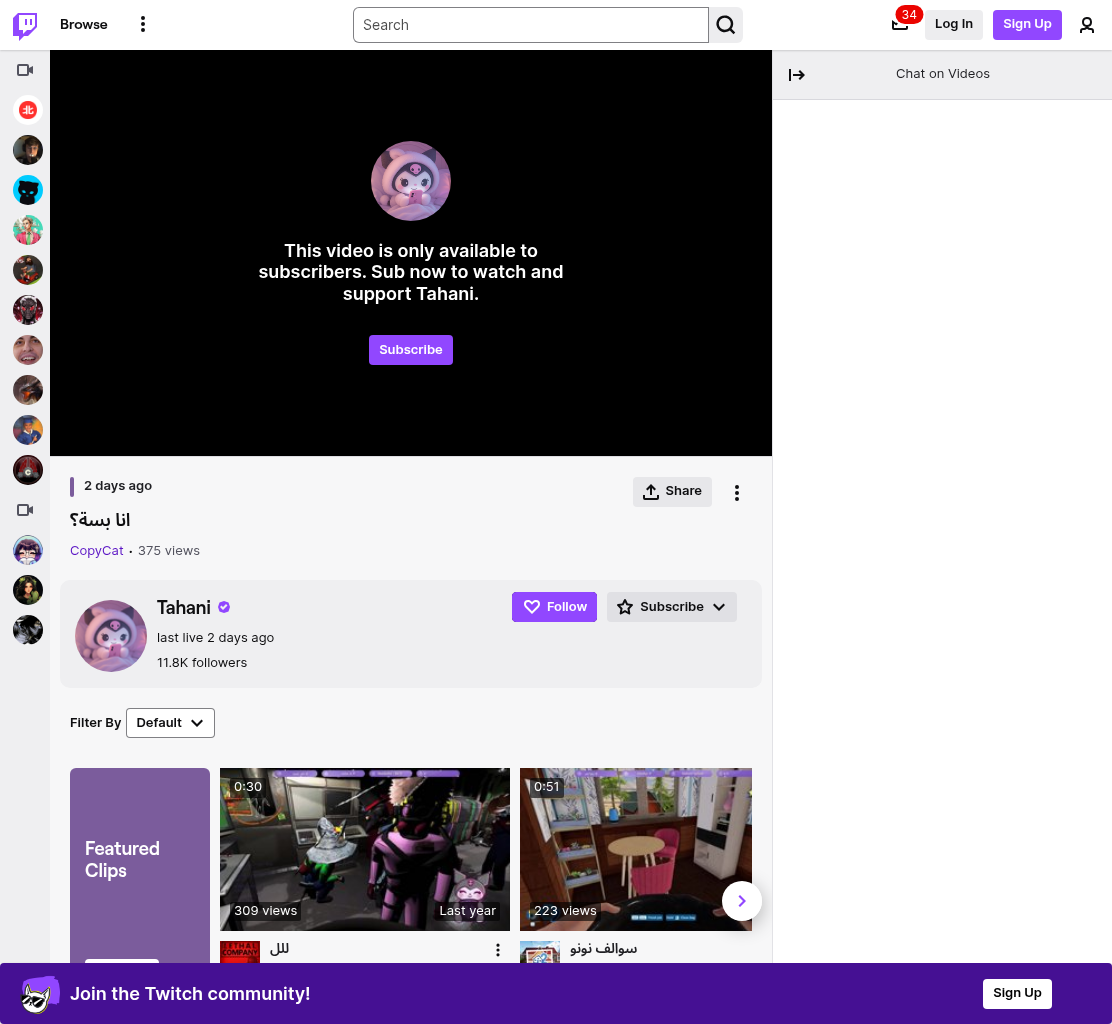Screen dimensions: 1112x1024
Task: Click Subscribe button in the video player
Action: click(411, 350)
